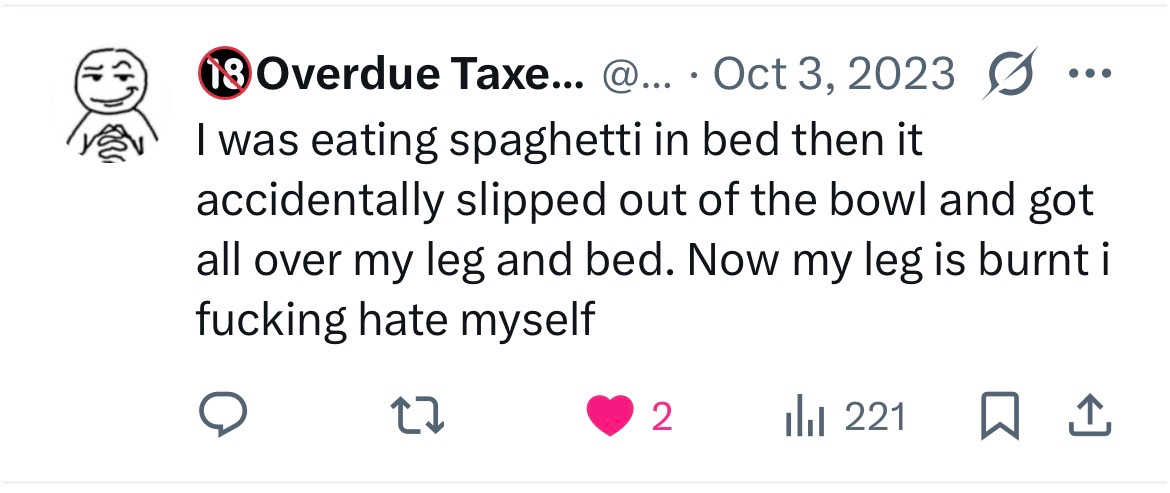
Task: Bookmark this tweet
Action: point(997,416)
